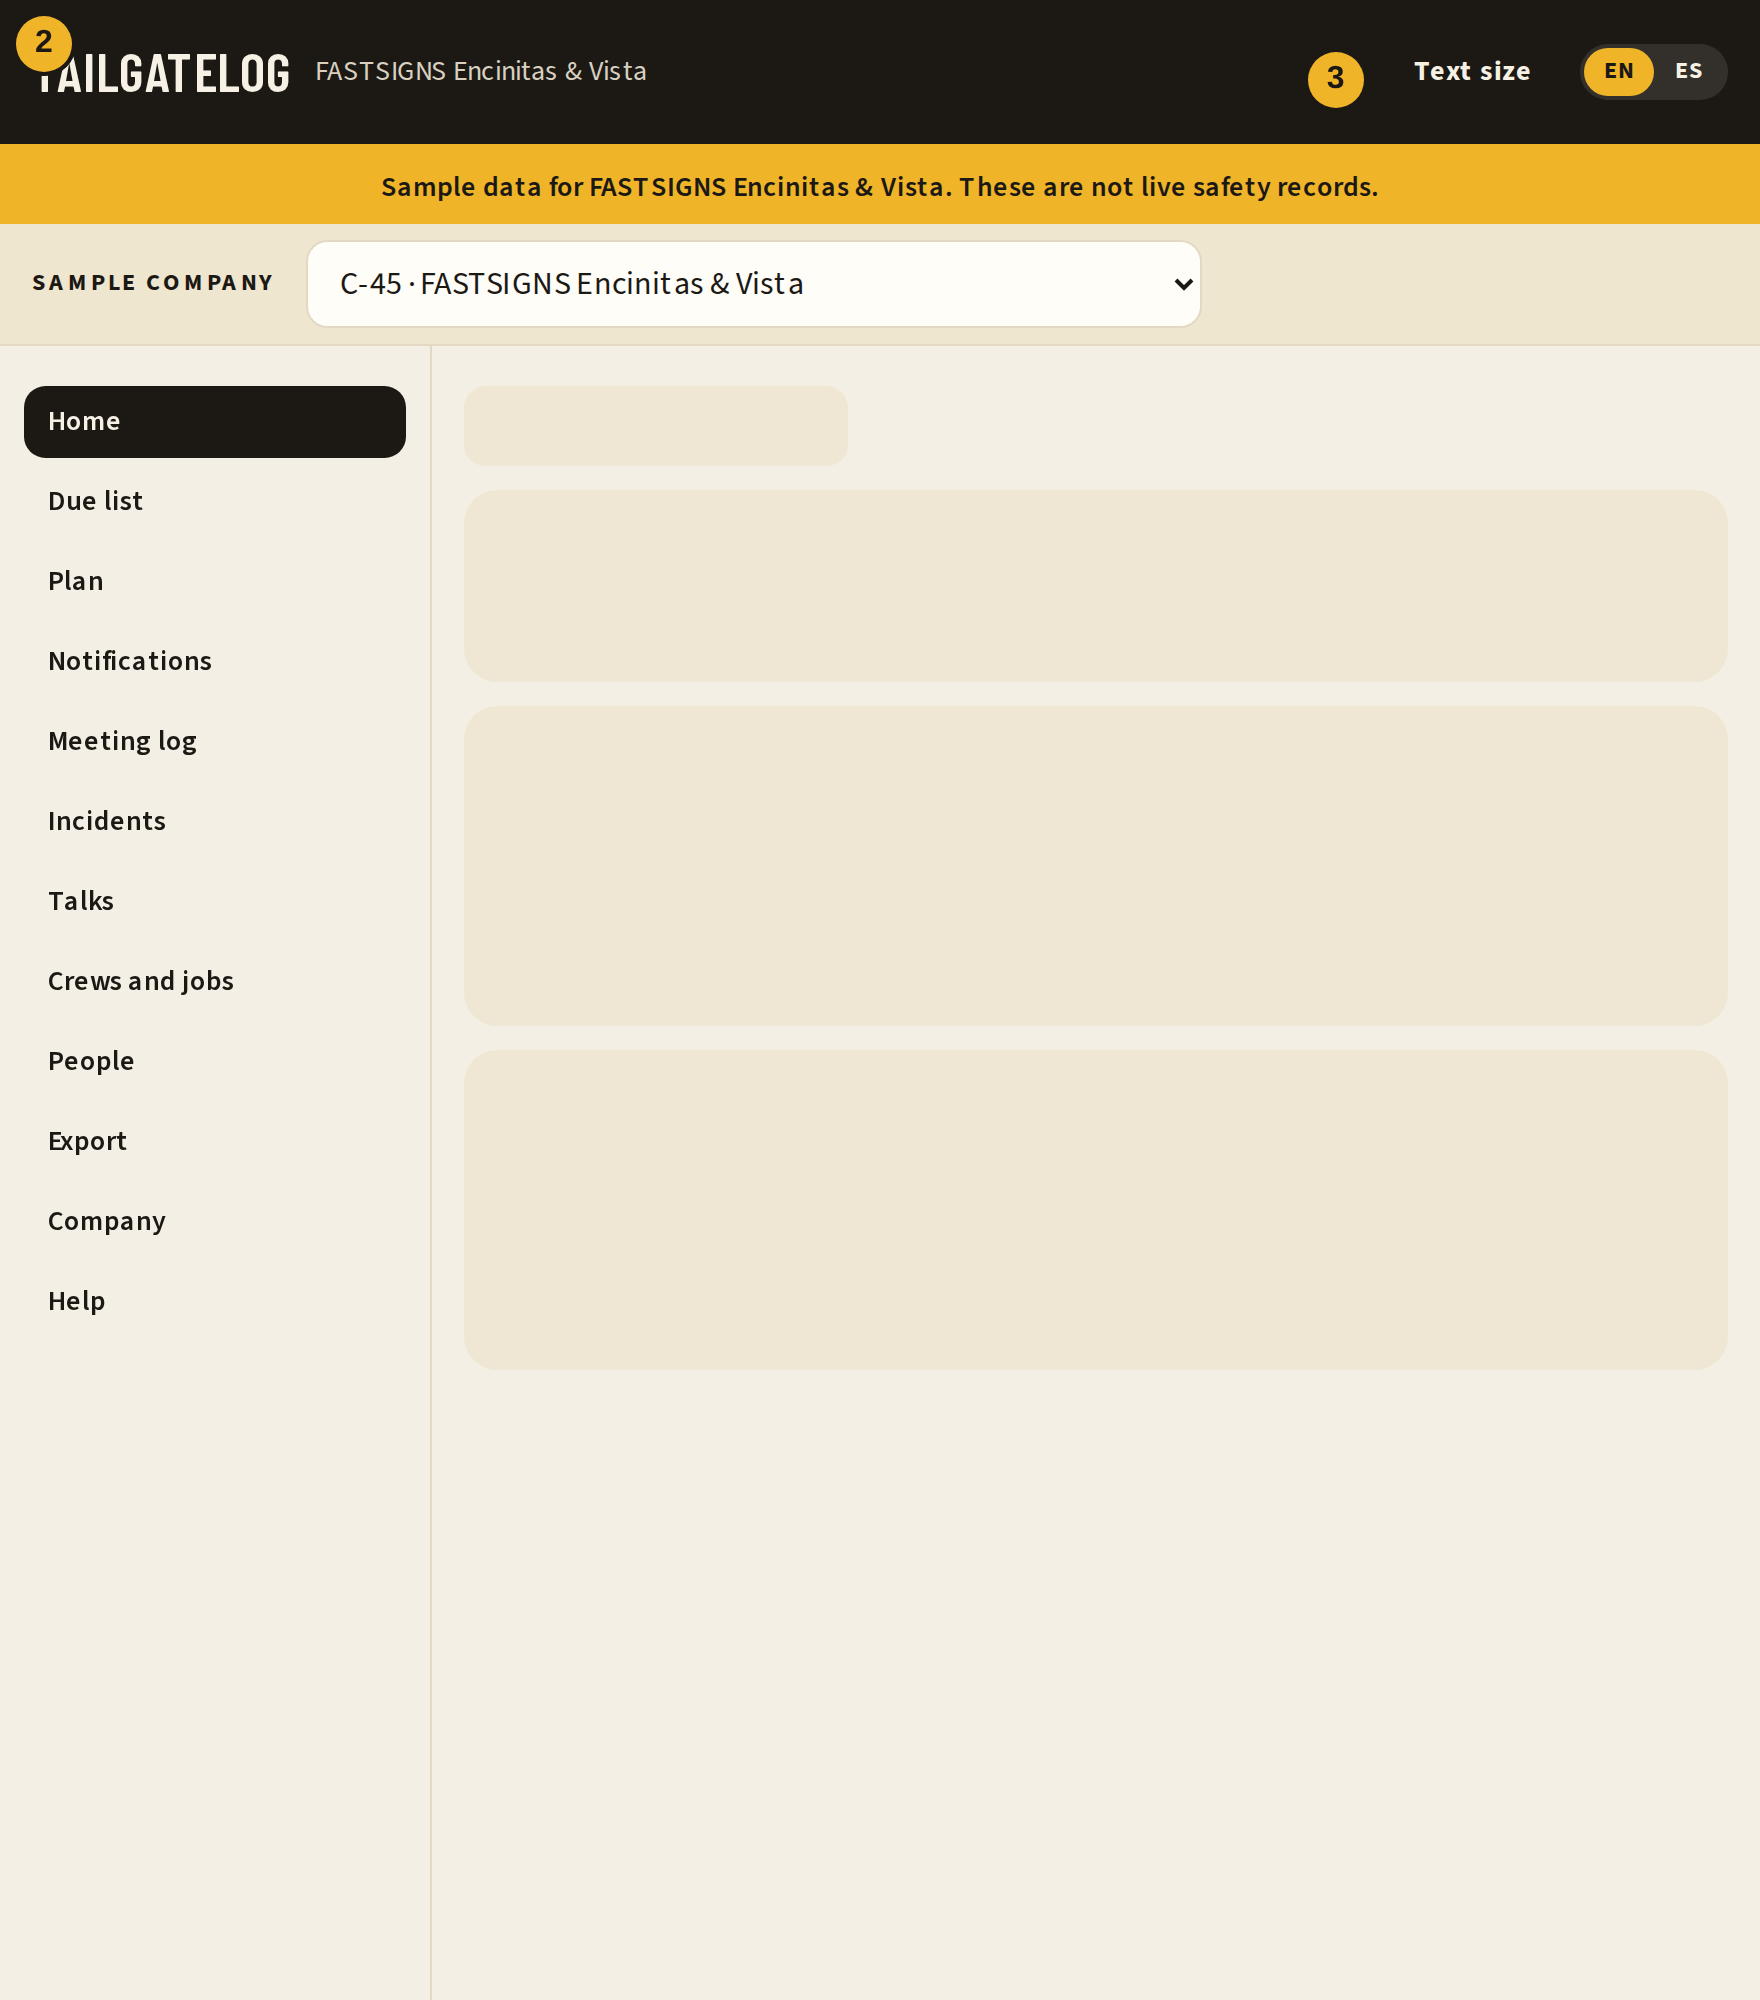
Task: Open Notifications in sidebar
Action: [x=215, y=662]
